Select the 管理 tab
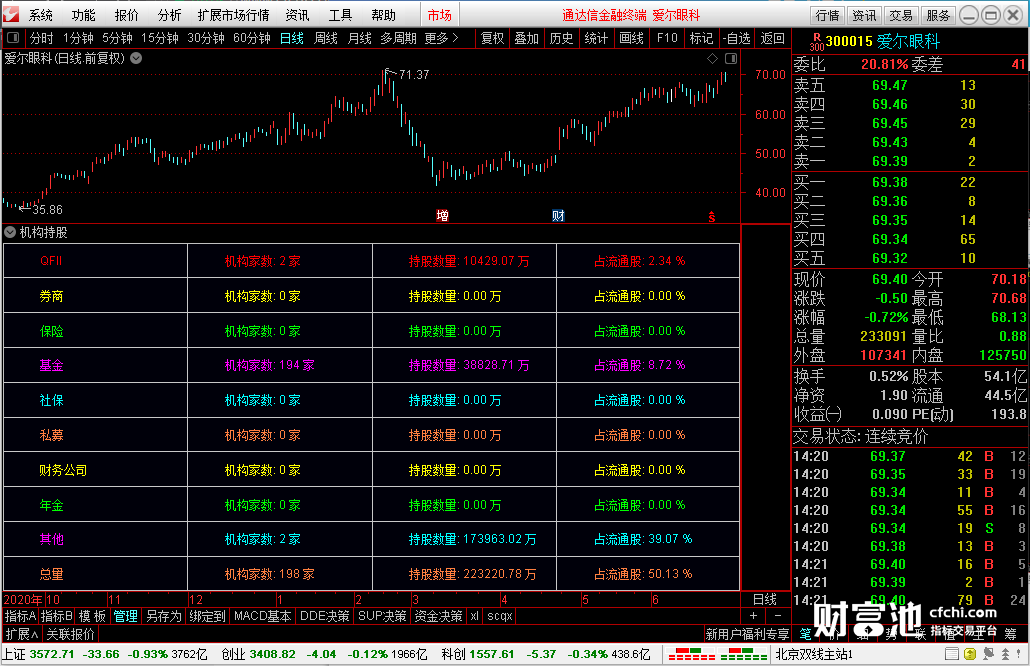This screenshot has width=1030, height=666. coord(125,616)
